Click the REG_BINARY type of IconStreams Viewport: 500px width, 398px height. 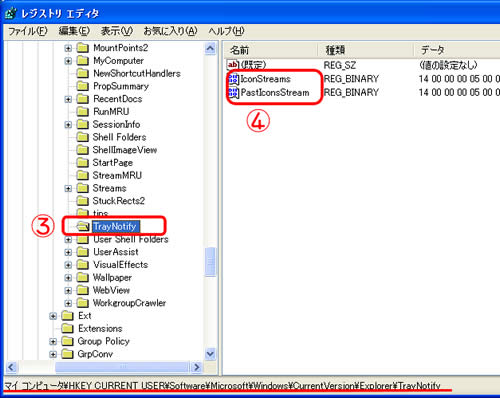351,79
